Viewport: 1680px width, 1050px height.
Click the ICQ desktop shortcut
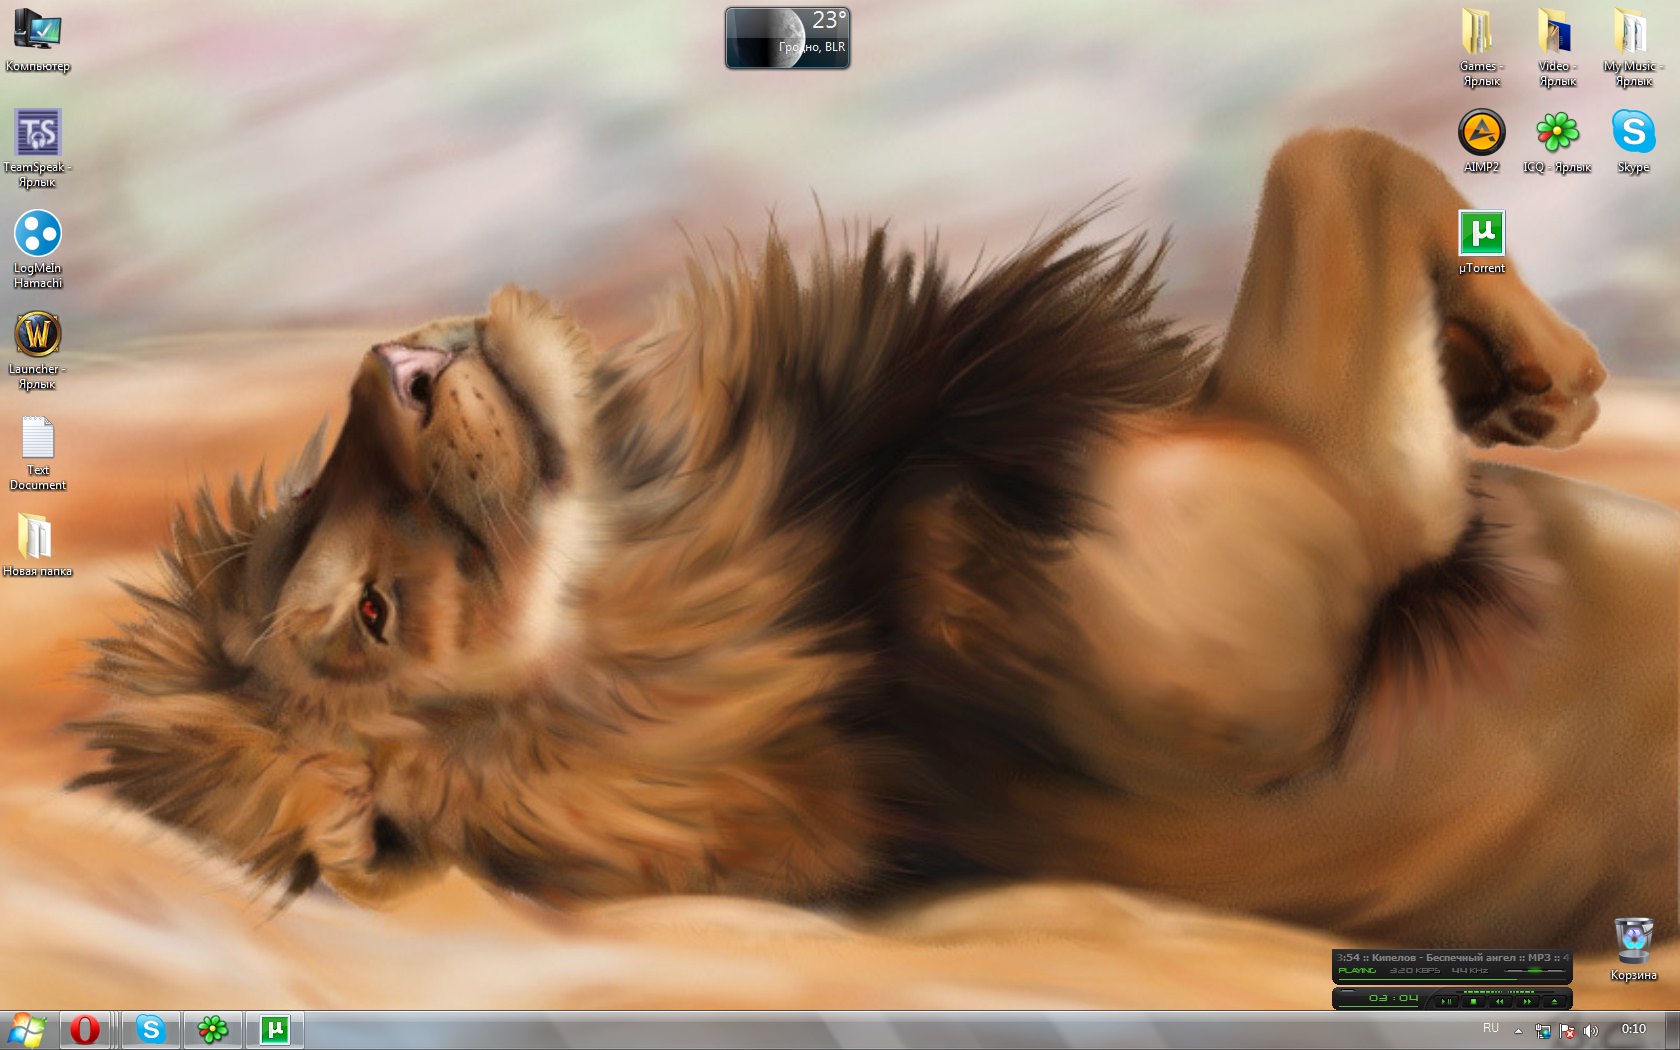click(x=1557, y=134)
